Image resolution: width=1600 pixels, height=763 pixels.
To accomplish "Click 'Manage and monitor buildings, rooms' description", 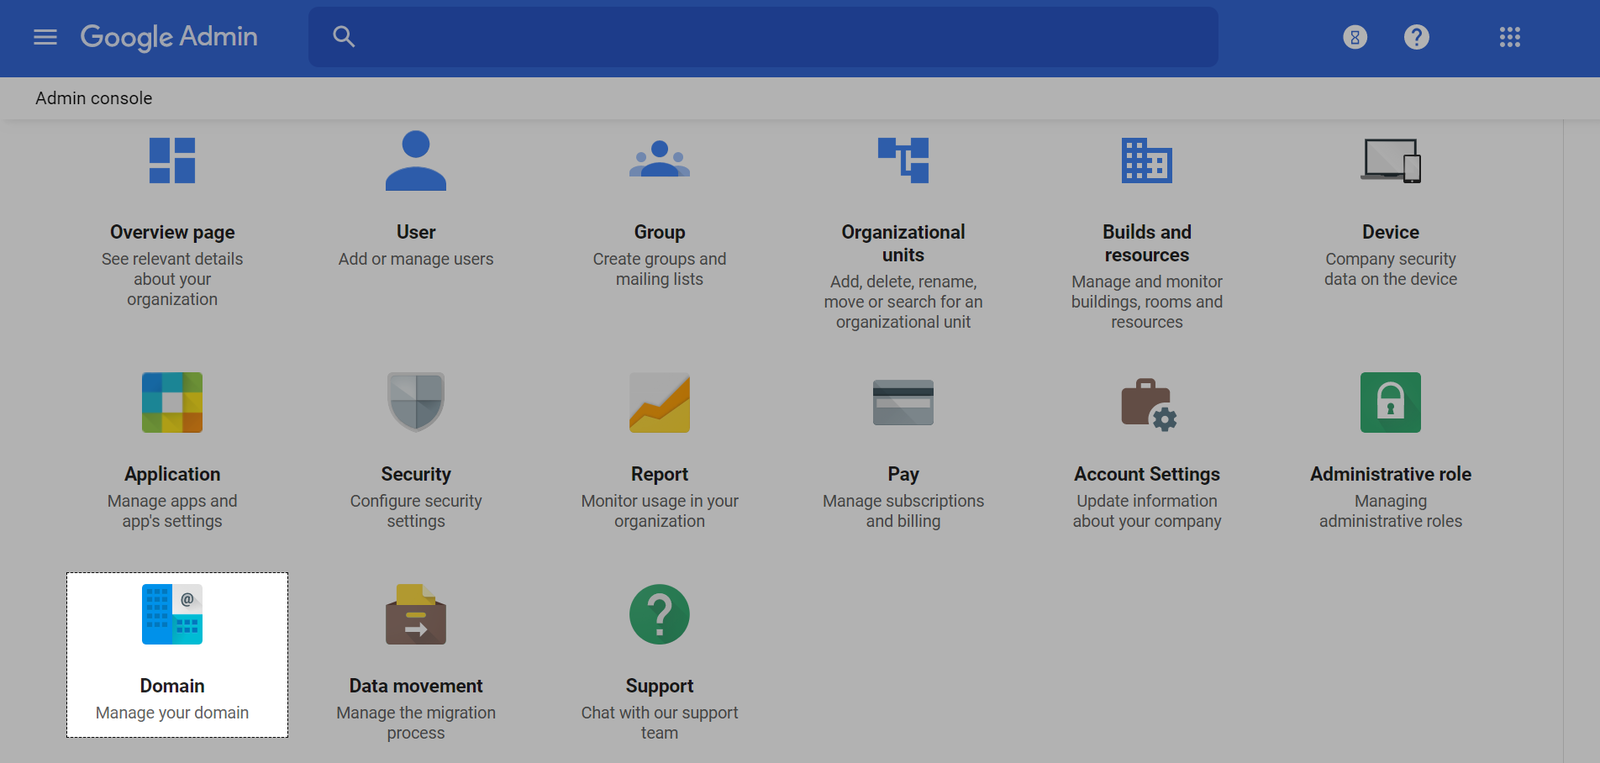I will (x=1147, y=302).
